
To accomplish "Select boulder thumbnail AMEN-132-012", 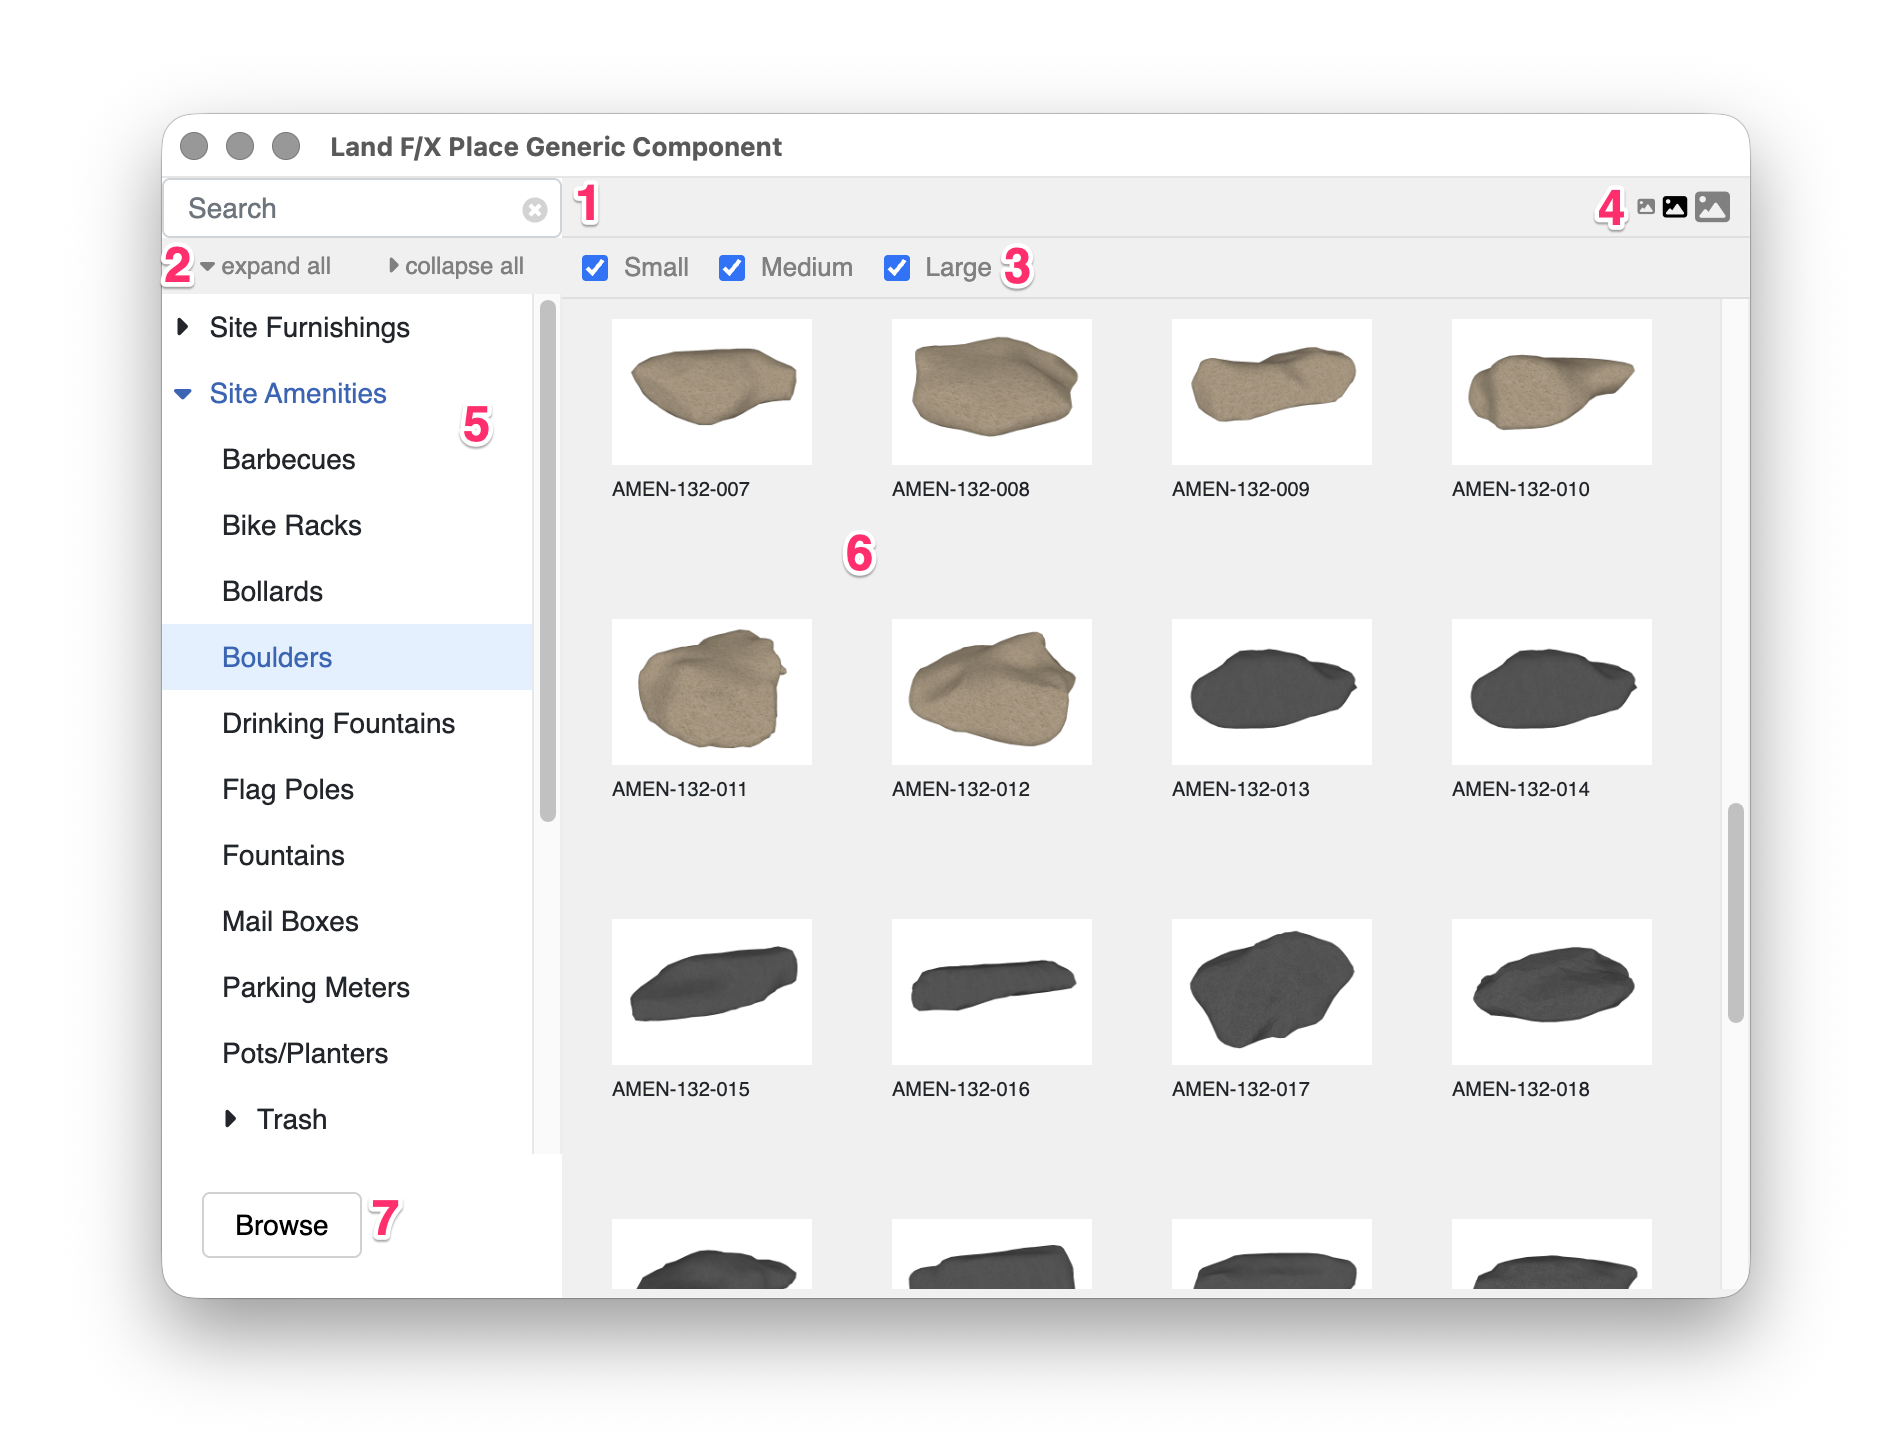I will pyautogui.click(x=992, y=692).
